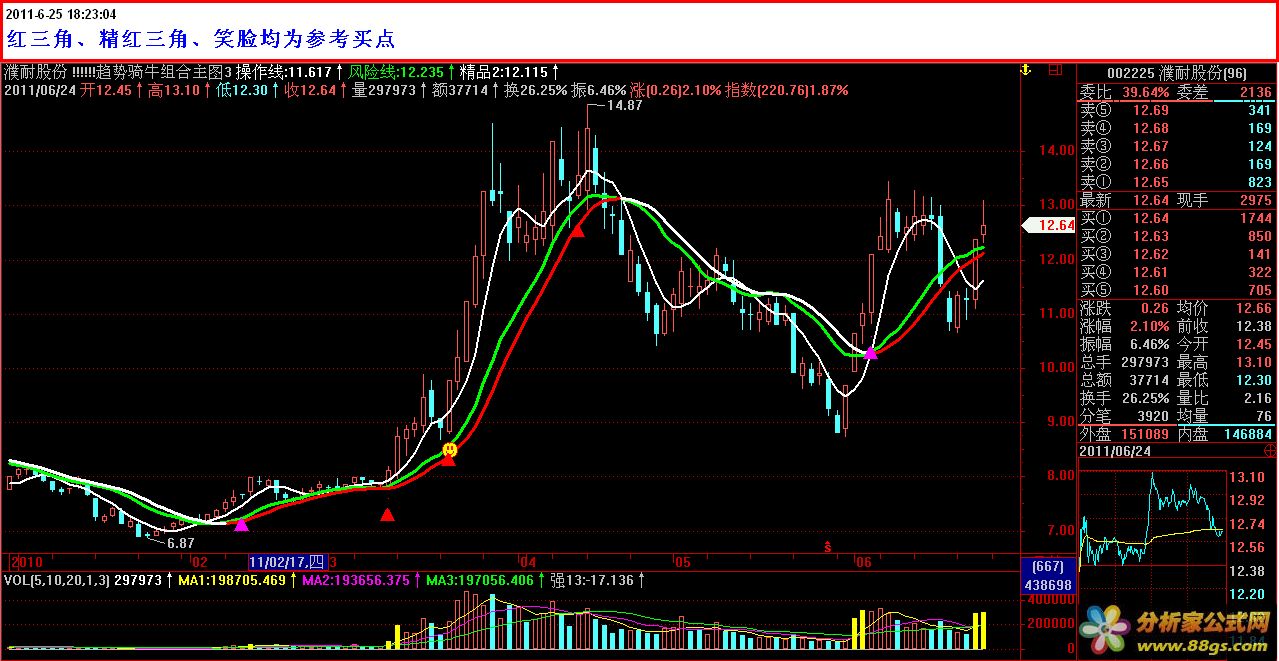Click the 均价 12.66 value
This screenshot has width=1279, height=661.
[x=1252, y=308]
